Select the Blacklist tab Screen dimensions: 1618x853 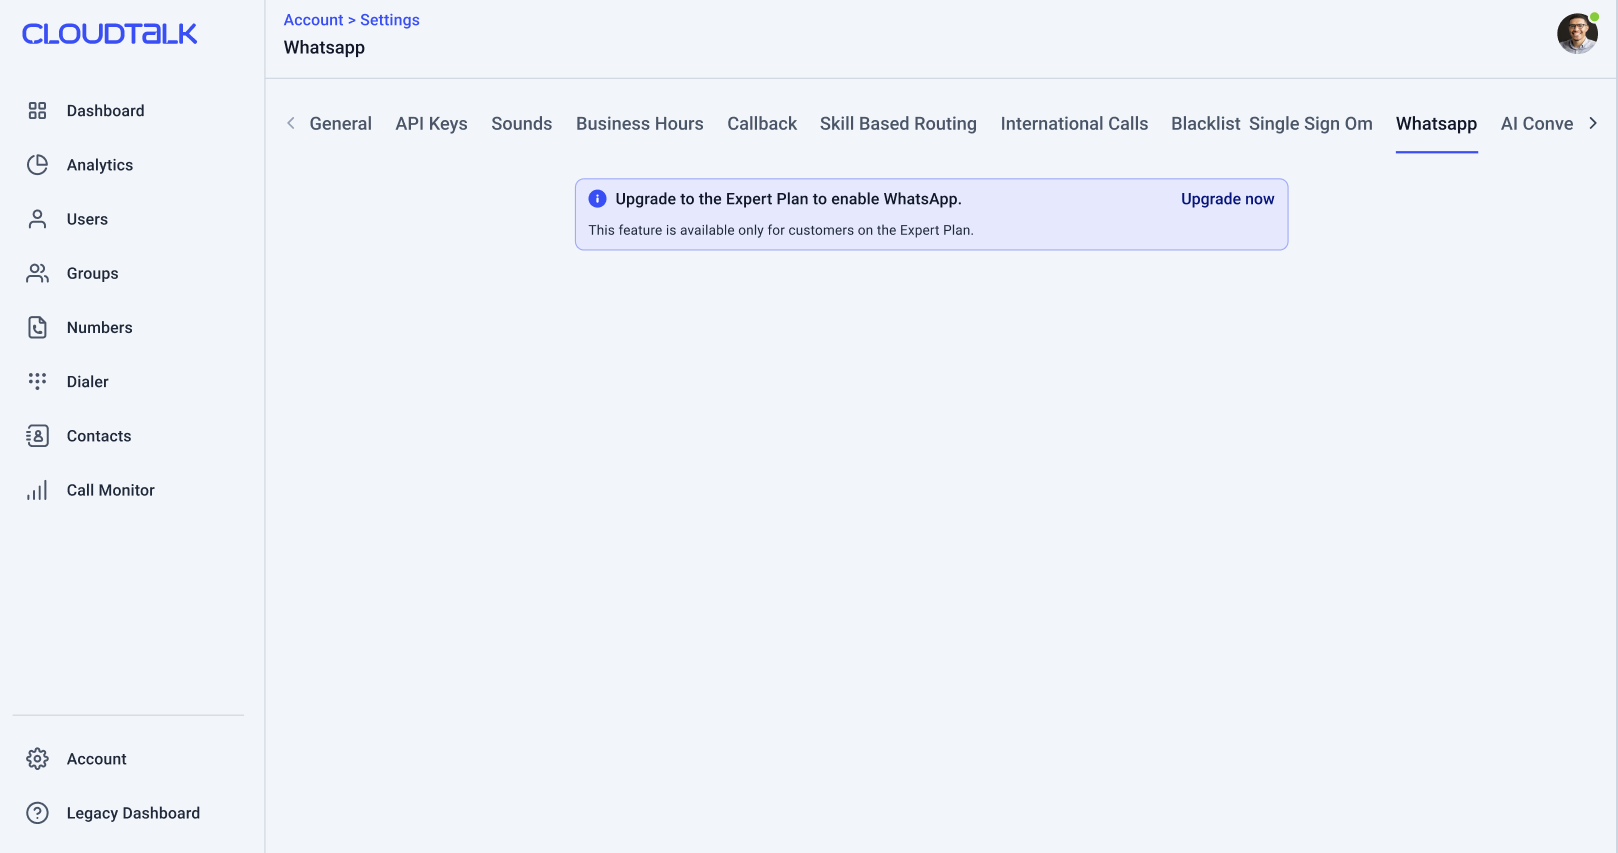1205,124
